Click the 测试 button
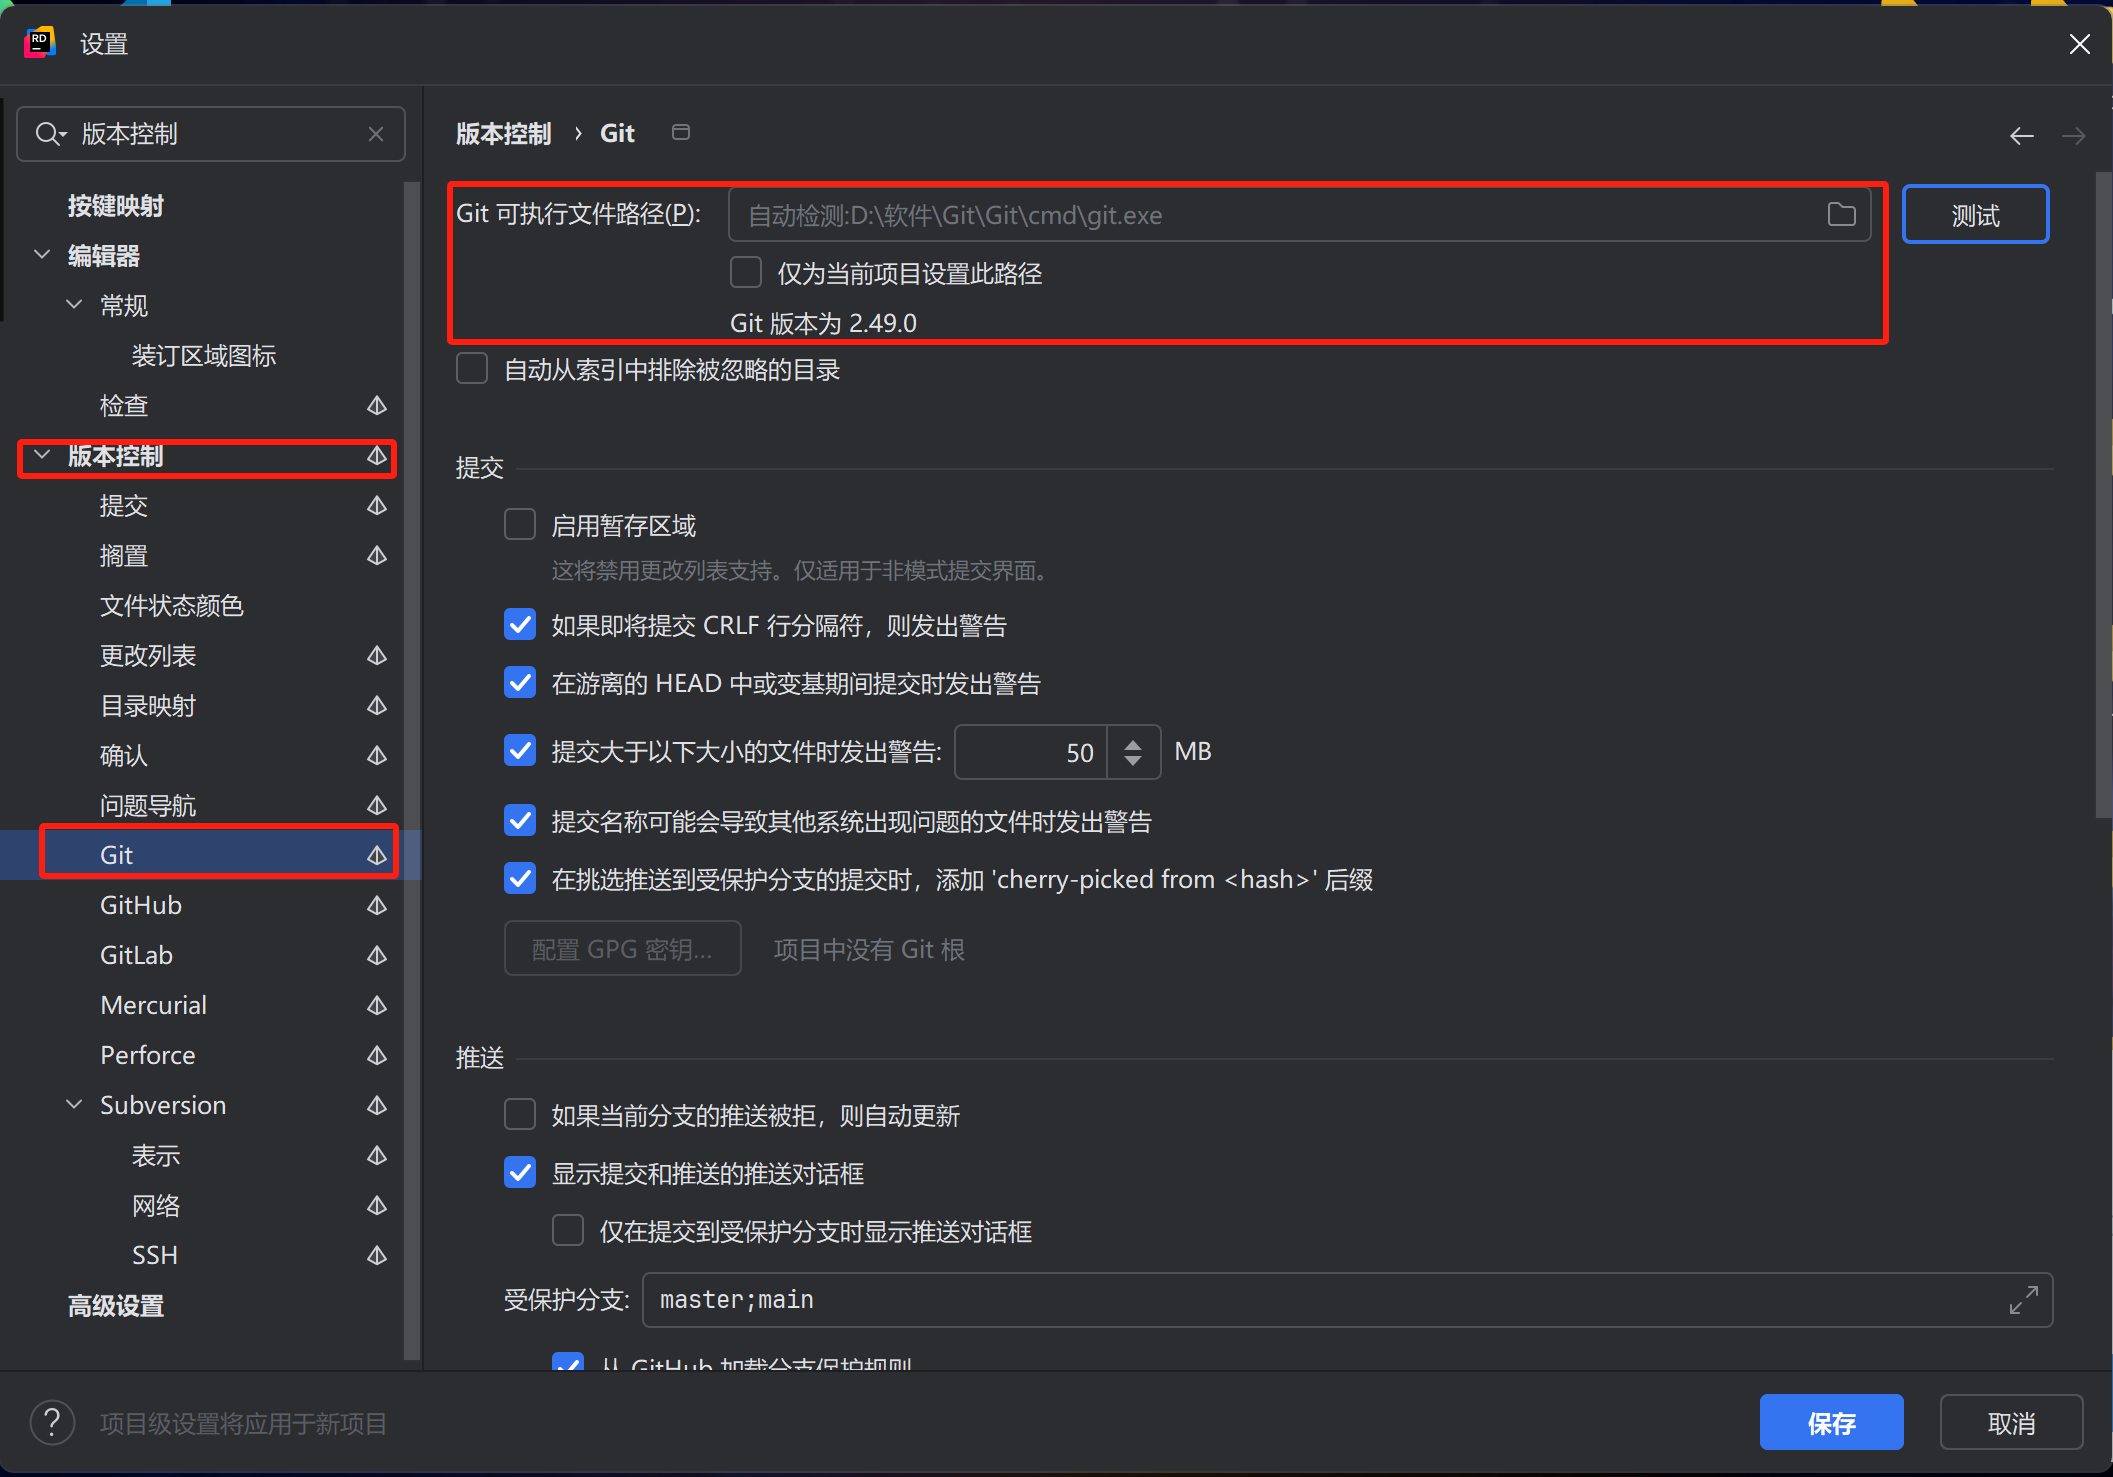The image size is (2113, 1477). [x=1974, y=215]
